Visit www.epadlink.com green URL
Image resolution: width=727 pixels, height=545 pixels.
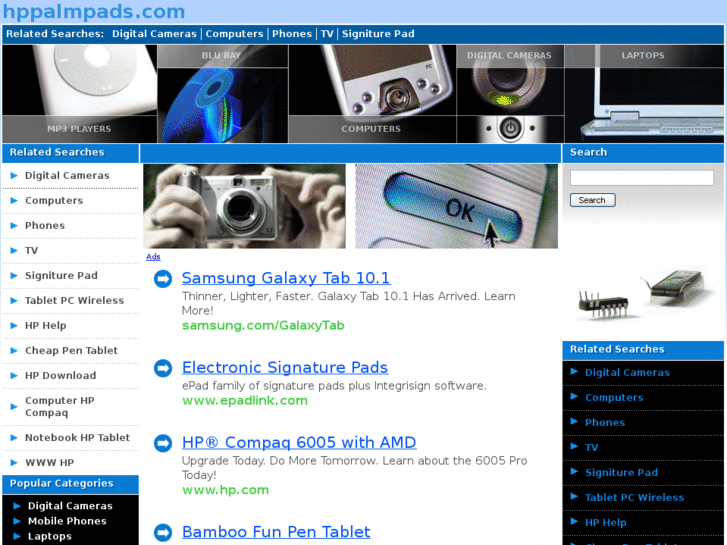[245, 401]
